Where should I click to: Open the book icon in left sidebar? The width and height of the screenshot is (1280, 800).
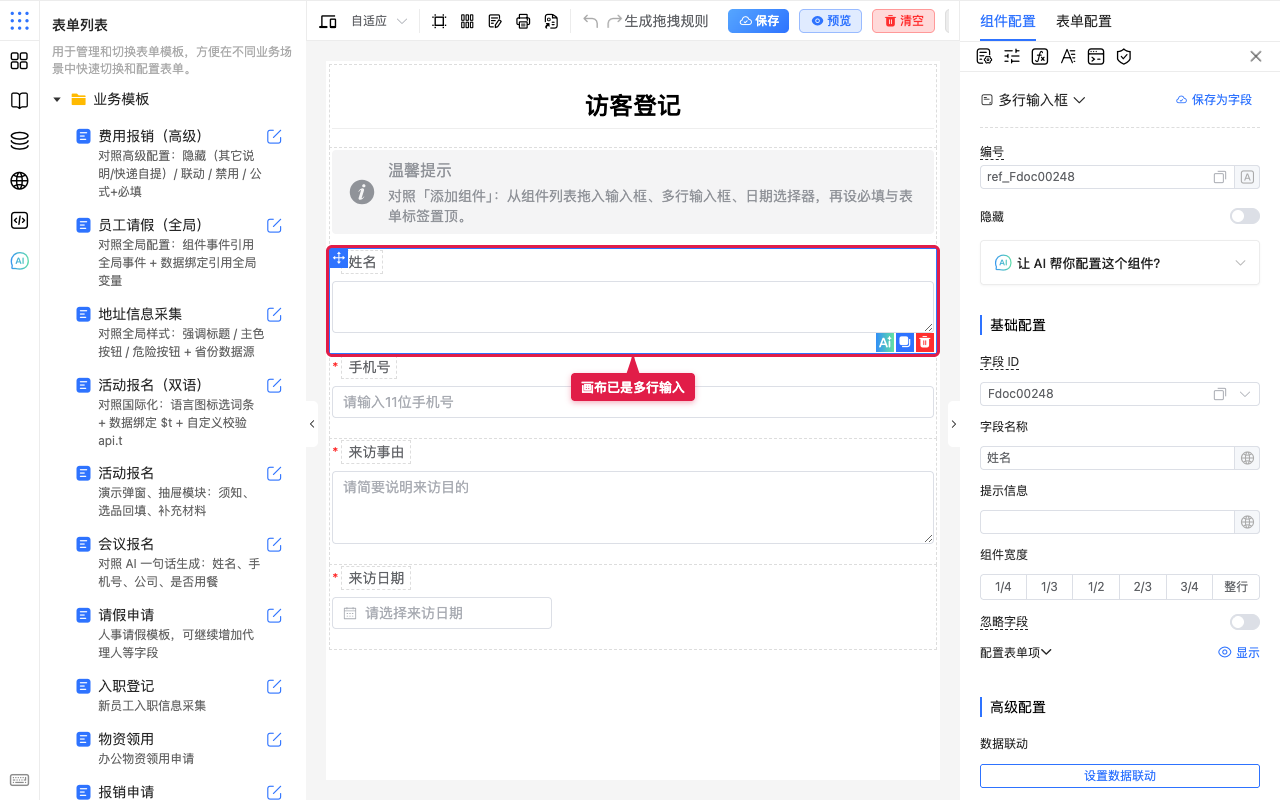pos(19,101)
